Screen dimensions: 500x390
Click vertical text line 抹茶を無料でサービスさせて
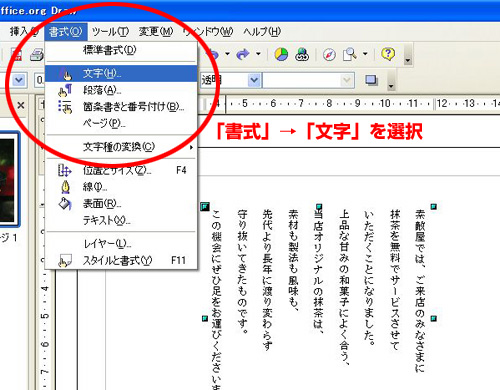(x=394, y=280)
